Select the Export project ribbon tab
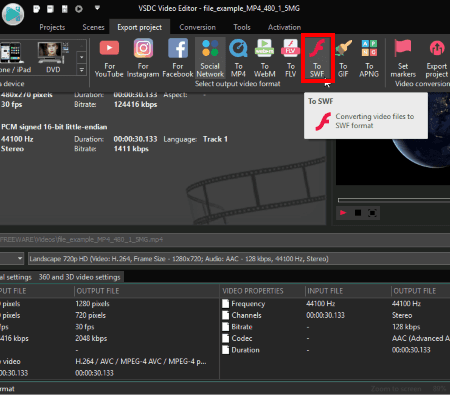450x395 pixels. click(x=140, y=27)
